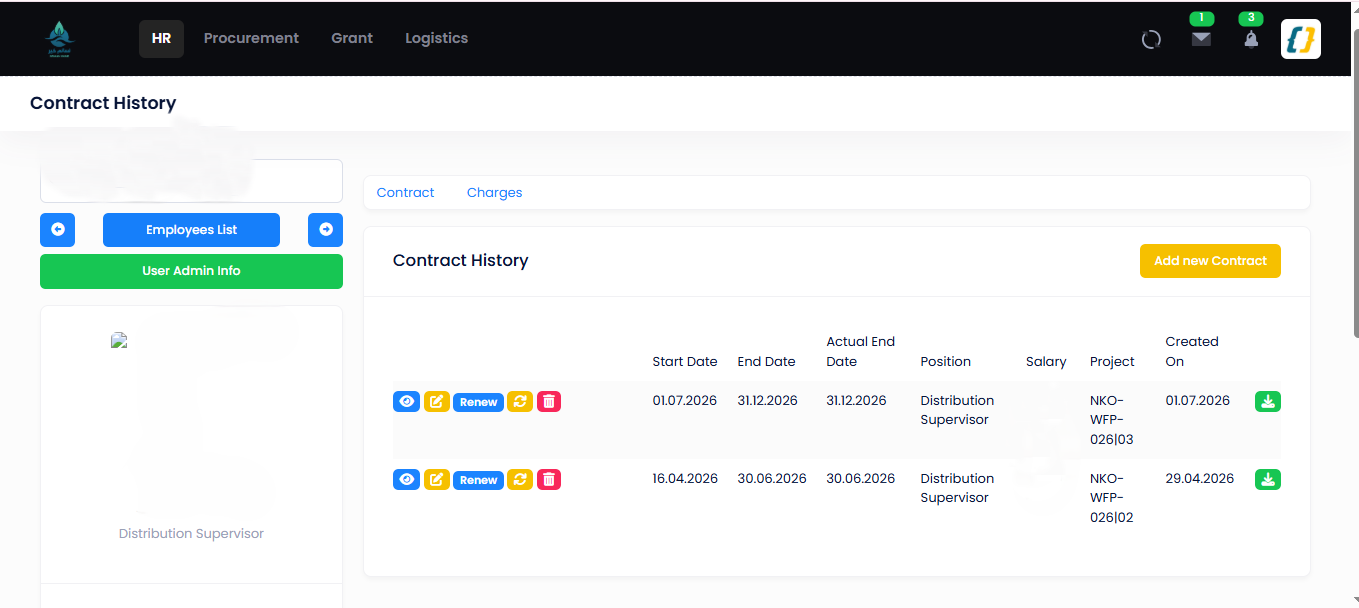The image size is (1359, 608).
Task: Renew the contract starting 16.04.2026
Action: (478, 479)
